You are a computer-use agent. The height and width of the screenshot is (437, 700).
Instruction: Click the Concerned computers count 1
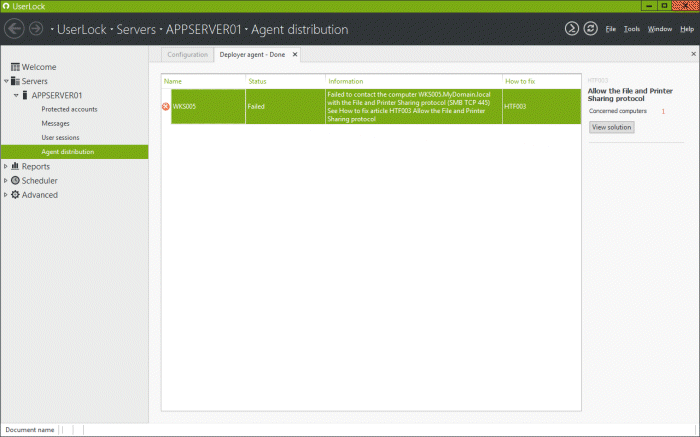[x=663, y=111]
